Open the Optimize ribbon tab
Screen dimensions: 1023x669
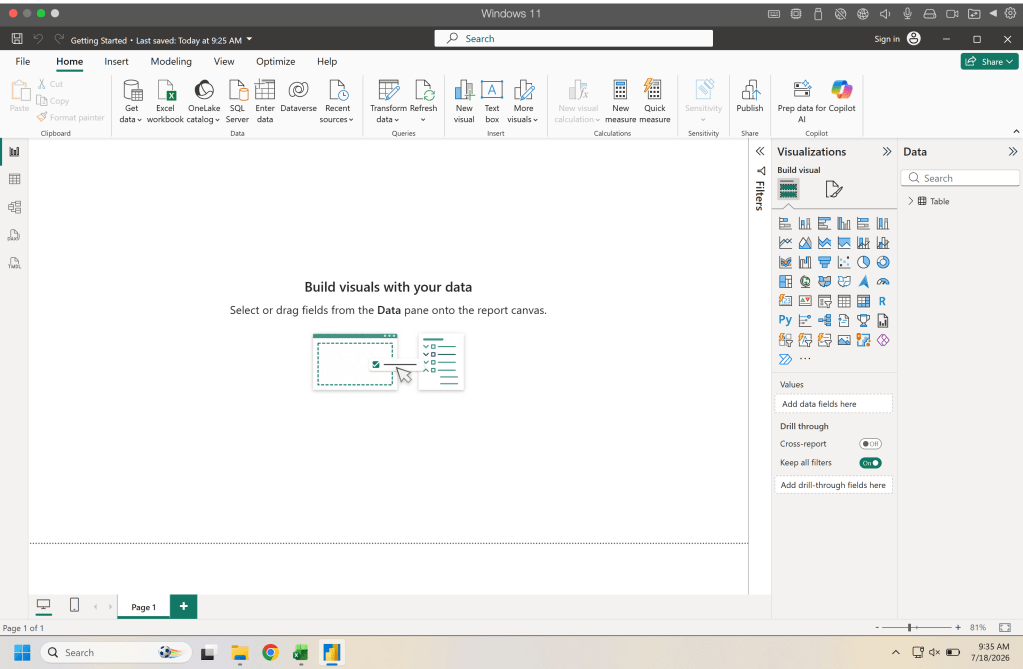pos(275,61)
